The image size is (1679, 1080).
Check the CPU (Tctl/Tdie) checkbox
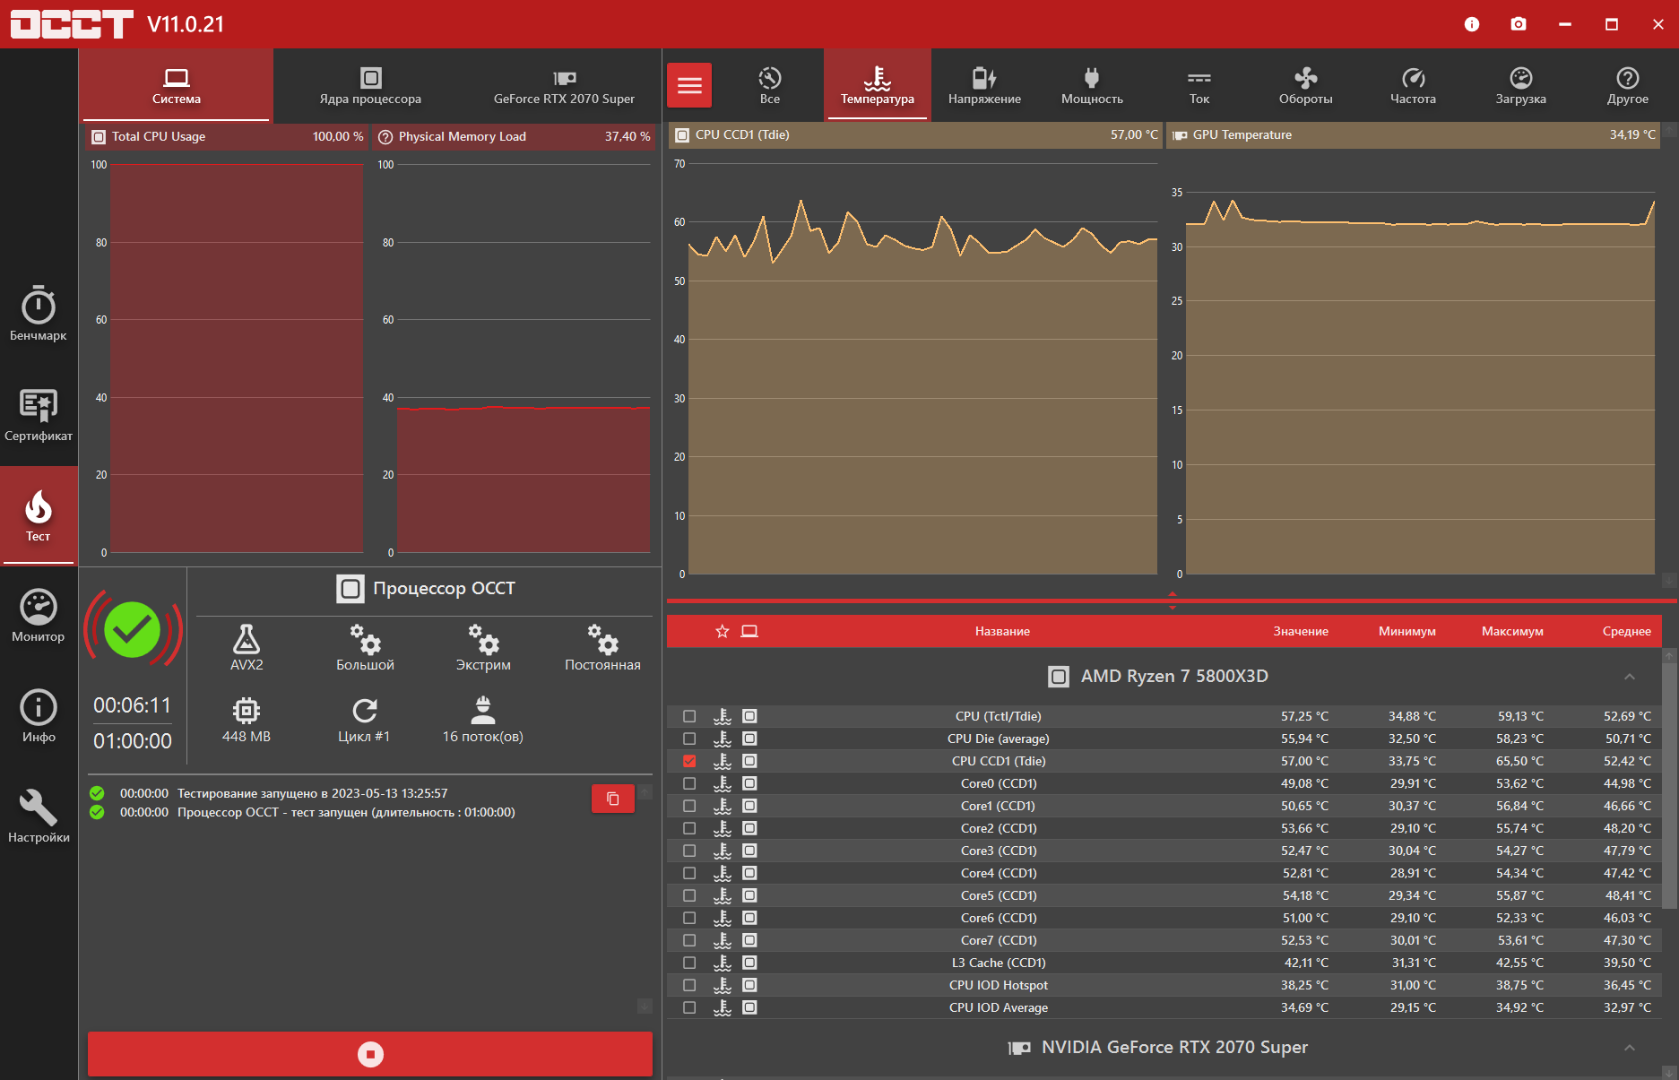(689, 716)
